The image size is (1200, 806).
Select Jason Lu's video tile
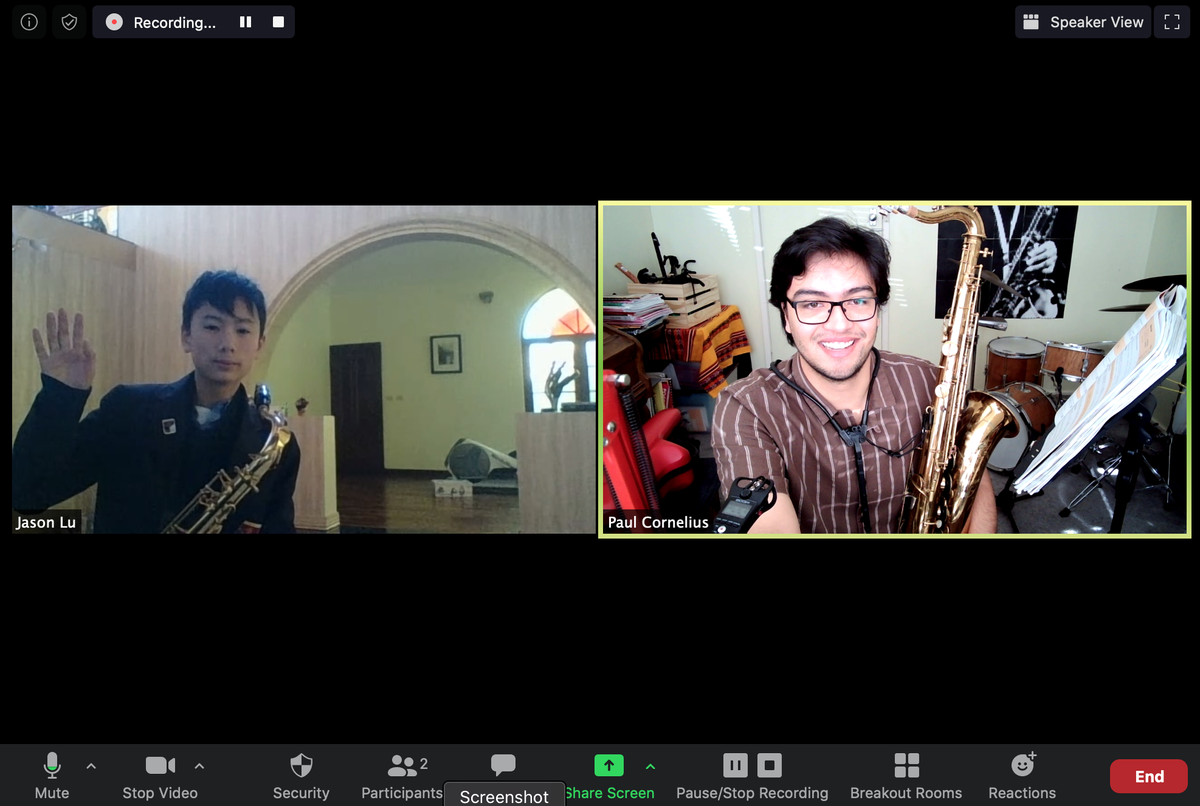(x=304, y=369)
